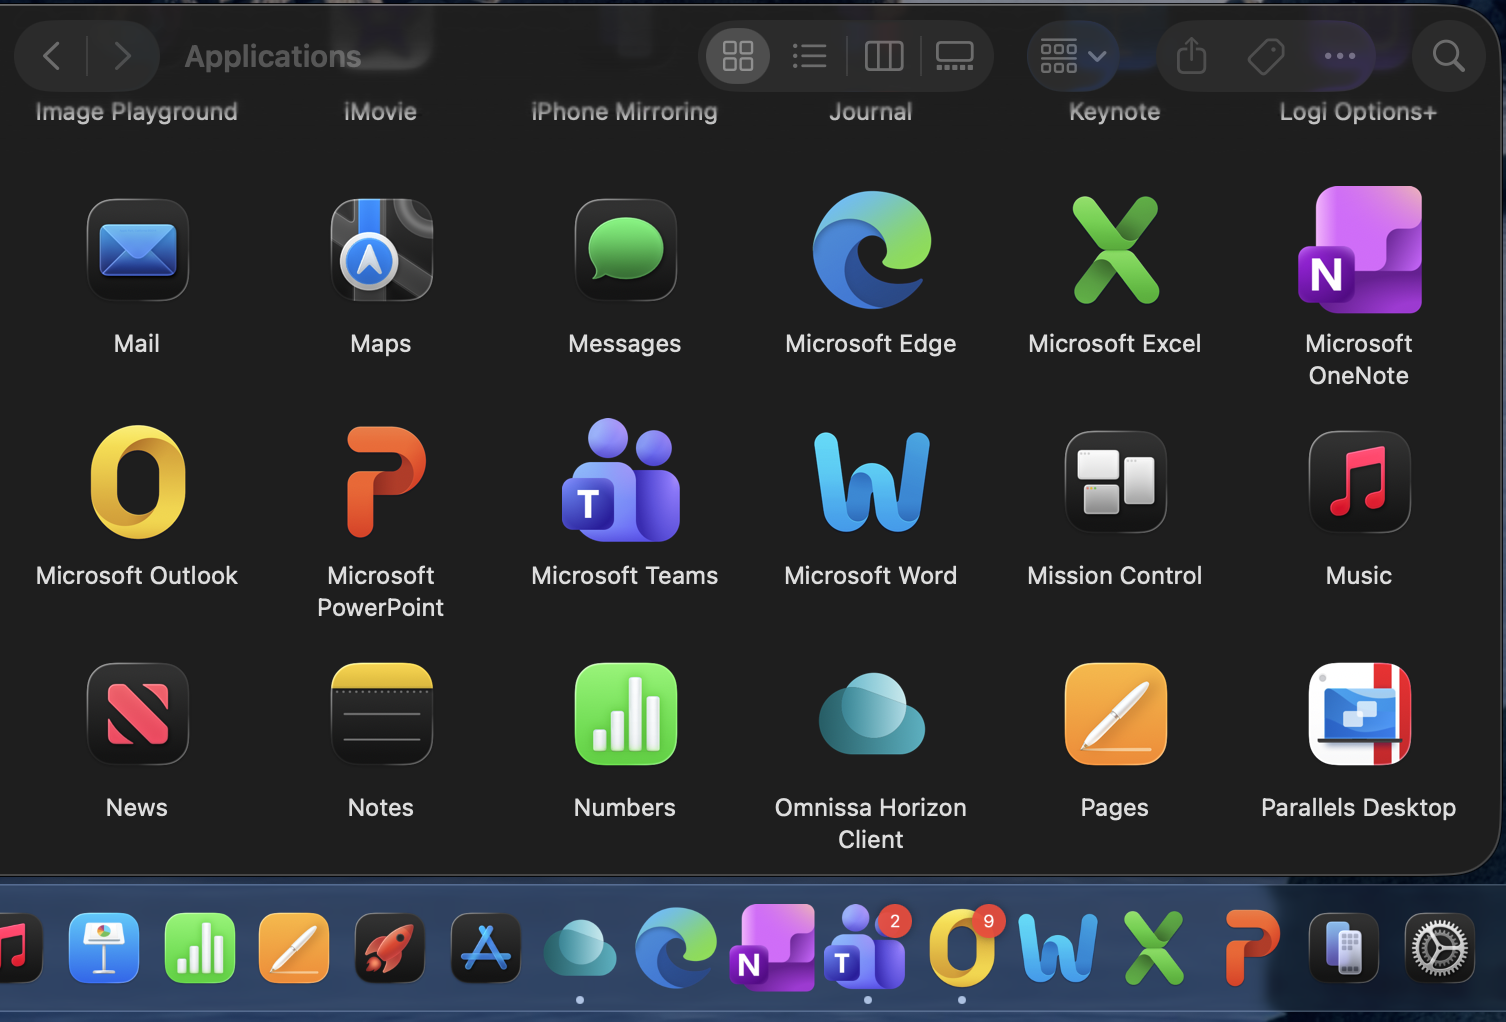The width and height of the screenshot is (1506, 1022).
Task: Open Microsoft Edge from the Dock
Action: click(676, 948)
